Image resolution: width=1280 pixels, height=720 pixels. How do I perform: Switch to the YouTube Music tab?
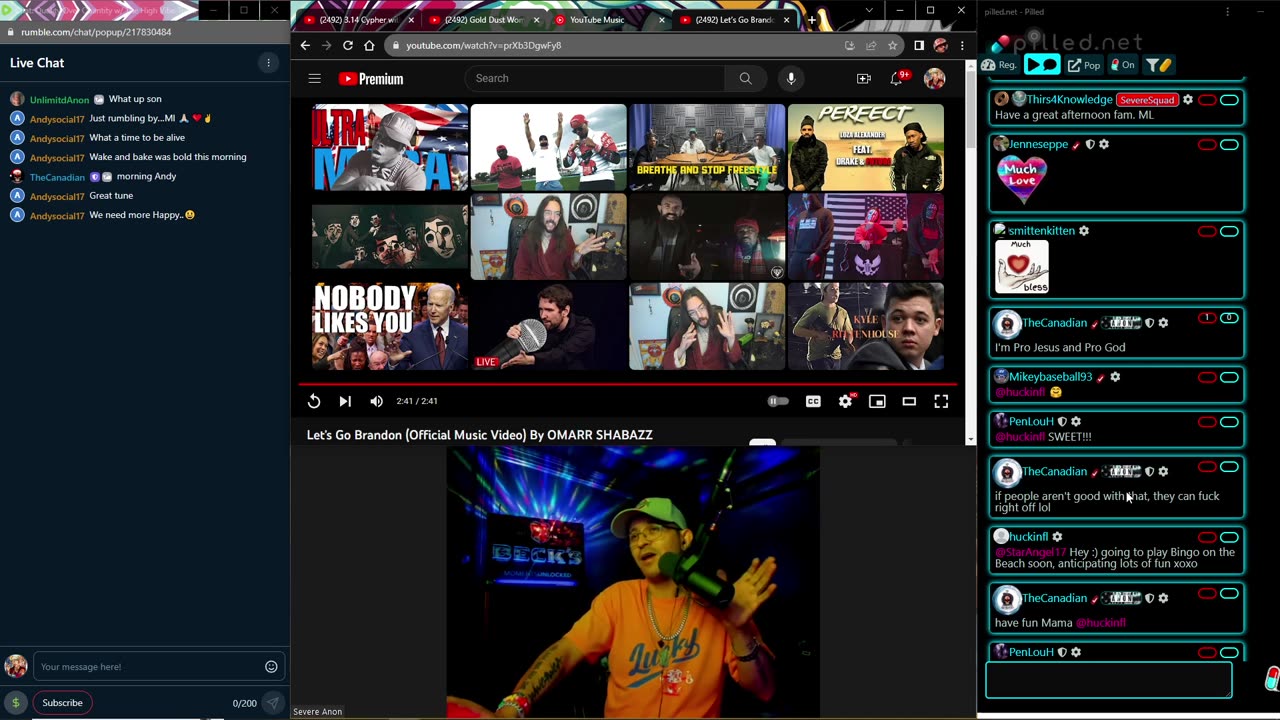[x=608, y=20]
